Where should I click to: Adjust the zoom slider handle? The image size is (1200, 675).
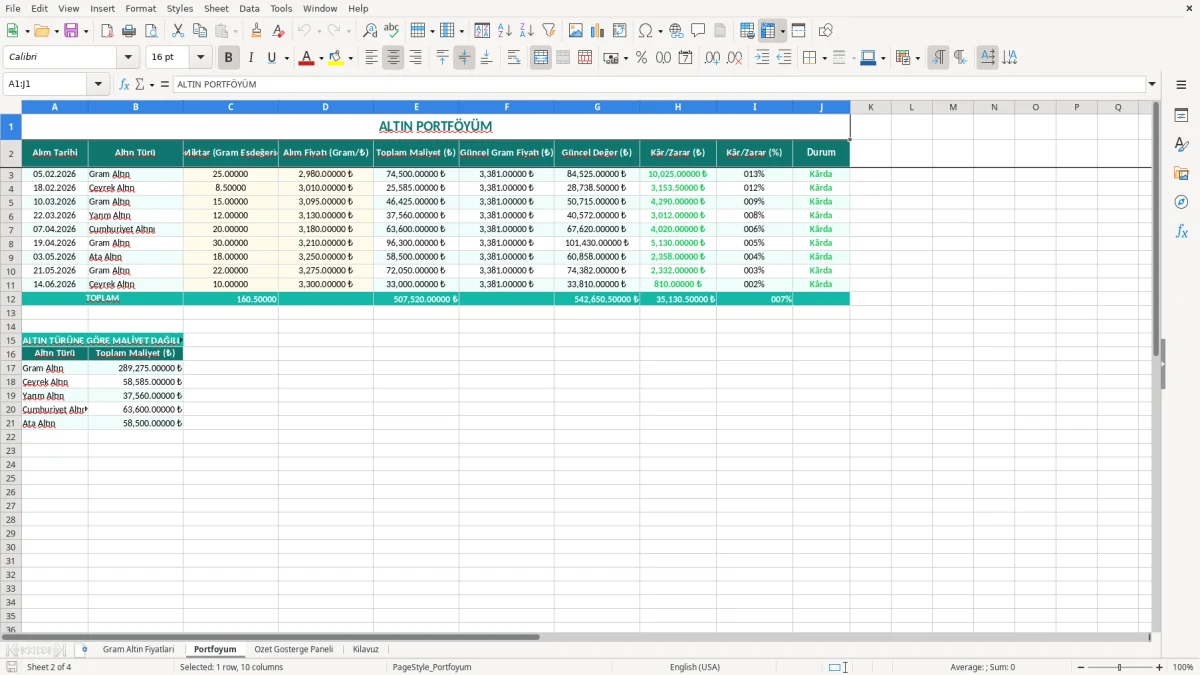1120,667
